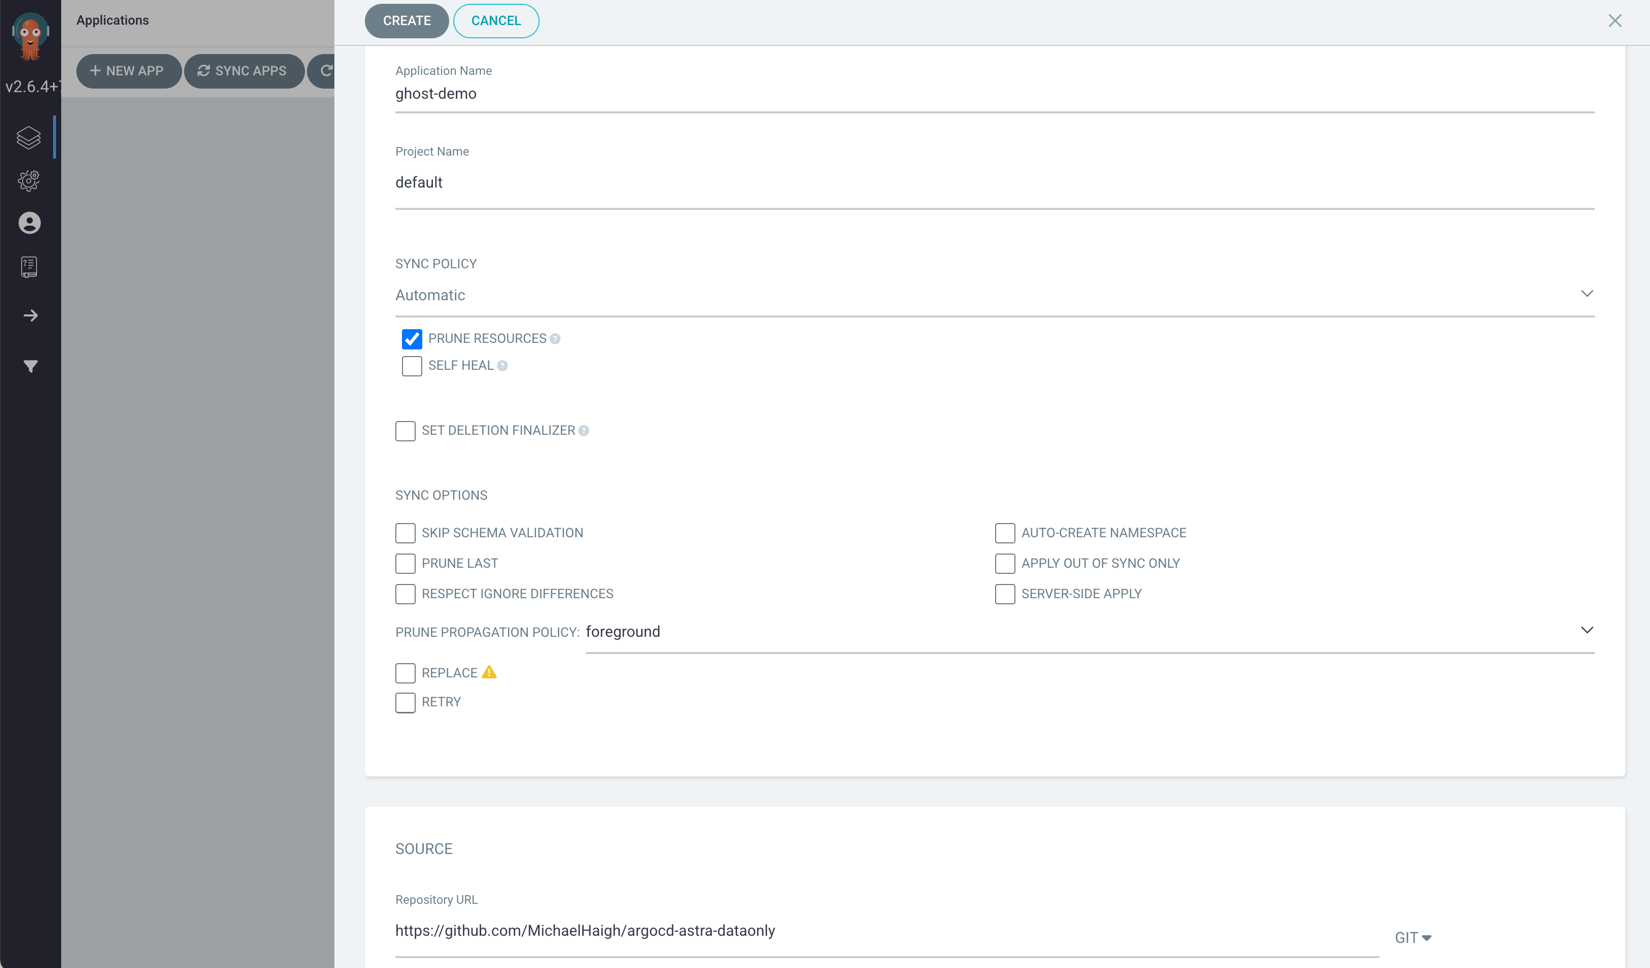
Task: Open the GIT repository type dropdown
Action: pos(1413,938)
